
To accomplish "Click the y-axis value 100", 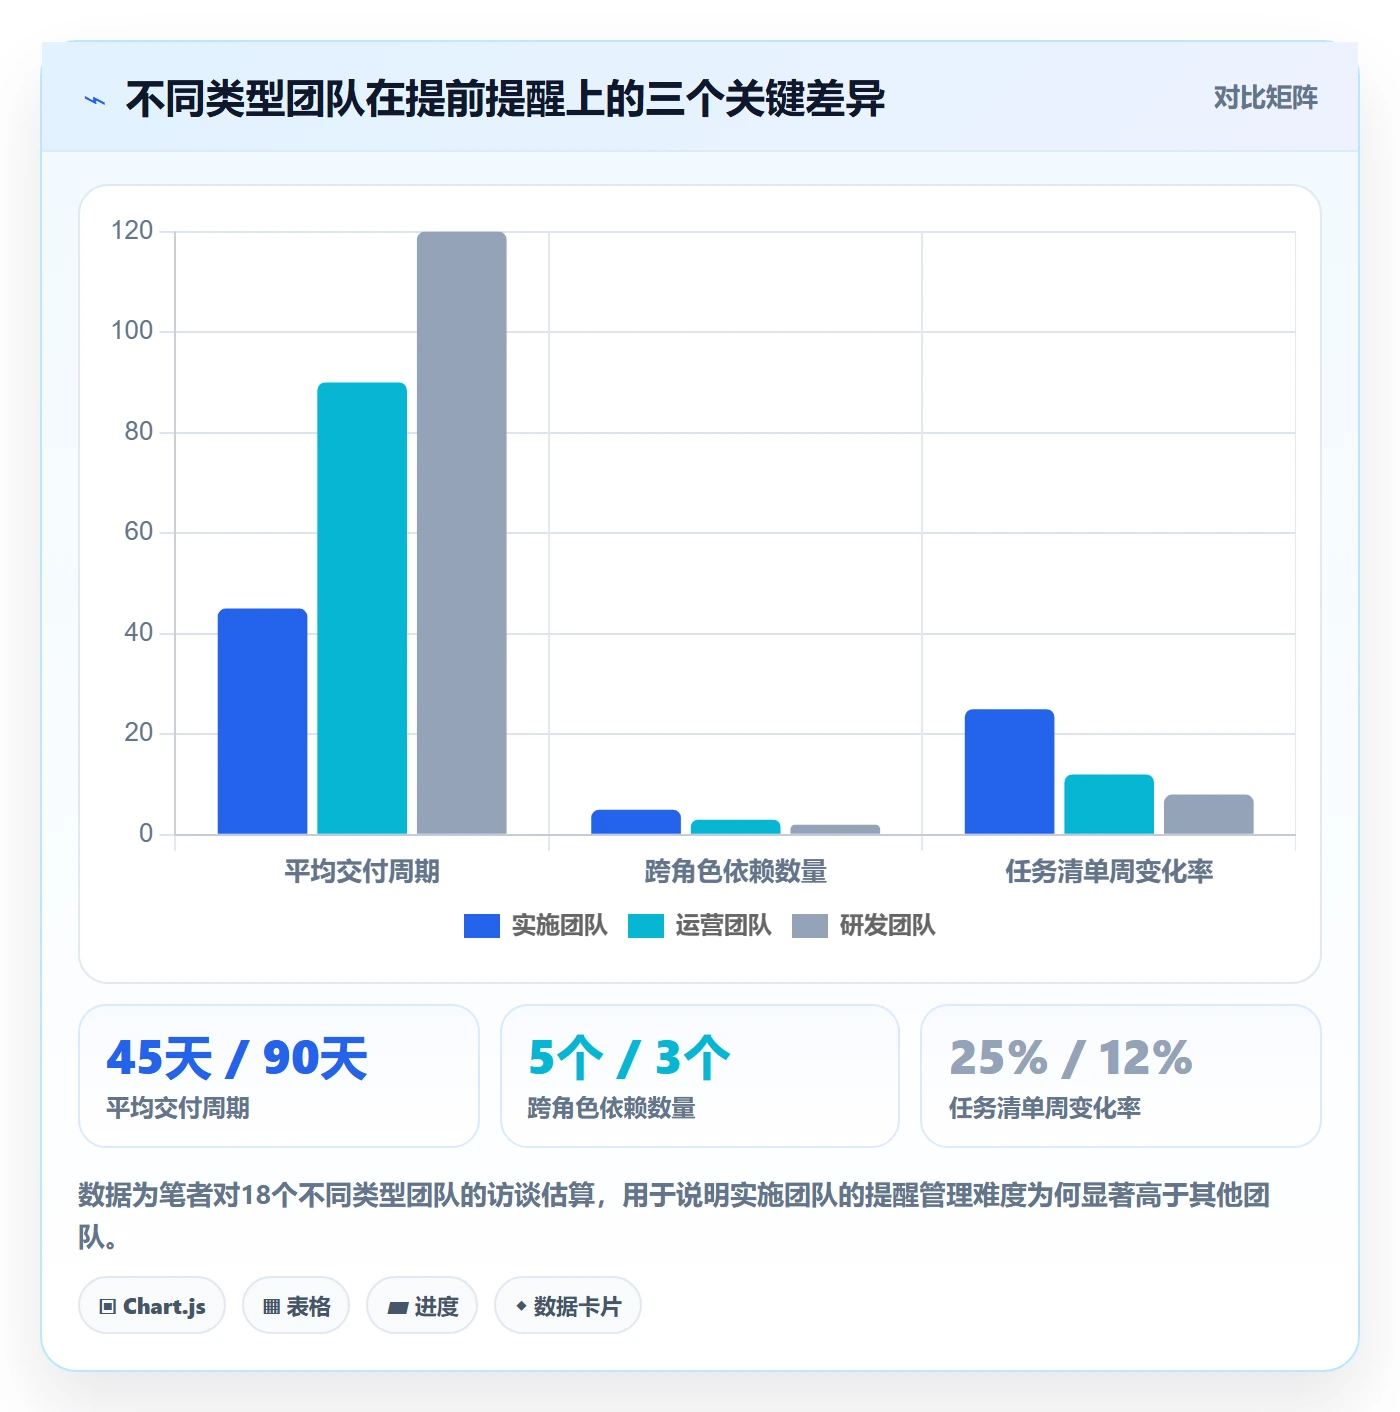I will pos(132,331).
